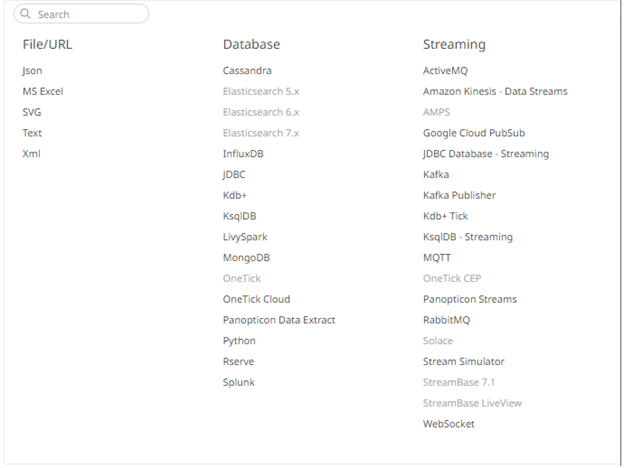The image size is (624, 468).
Task: Open the SVG connector
Action: (x=32, y=112)
